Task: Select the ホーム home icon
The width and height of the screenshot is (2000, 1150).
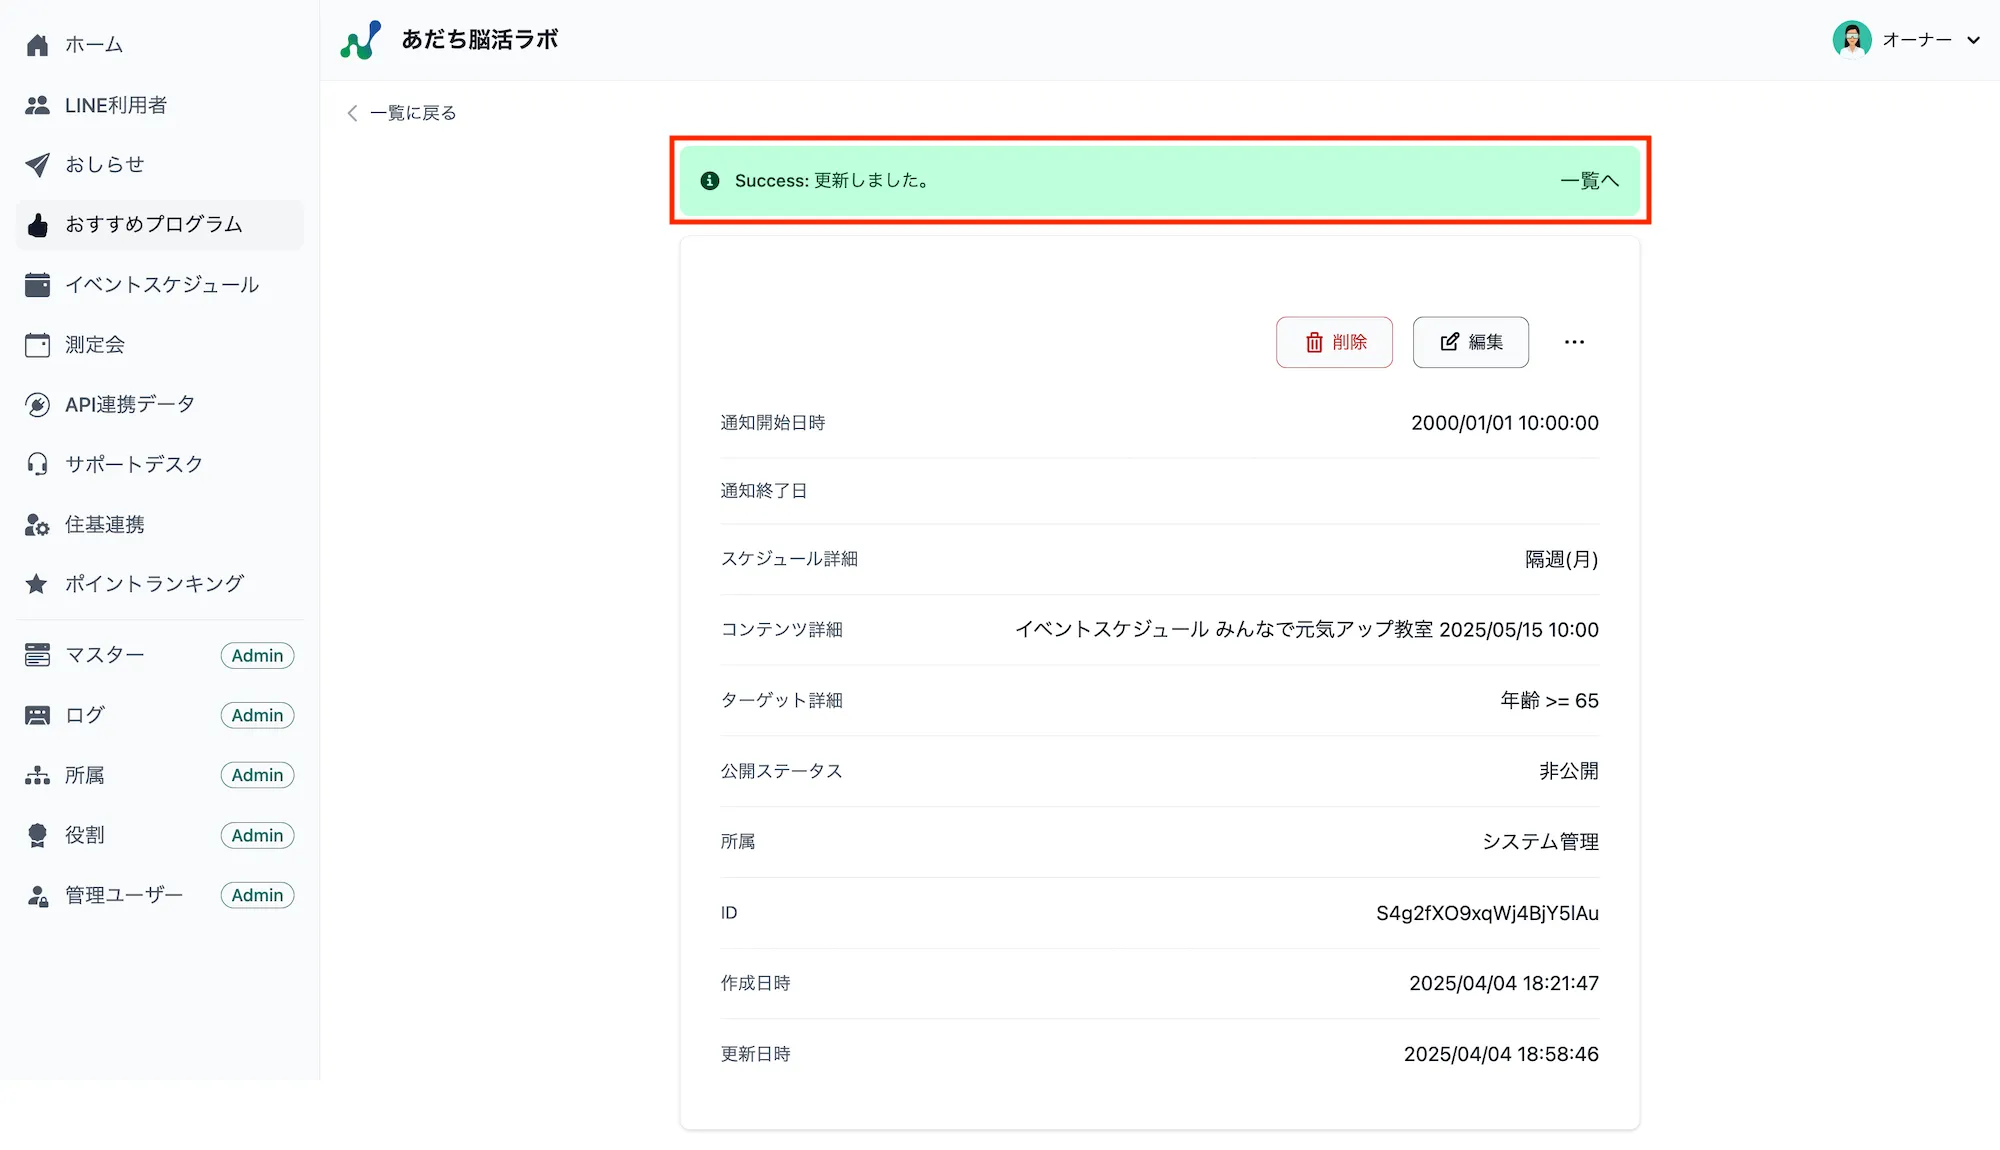Action: (x=37, y=44)
